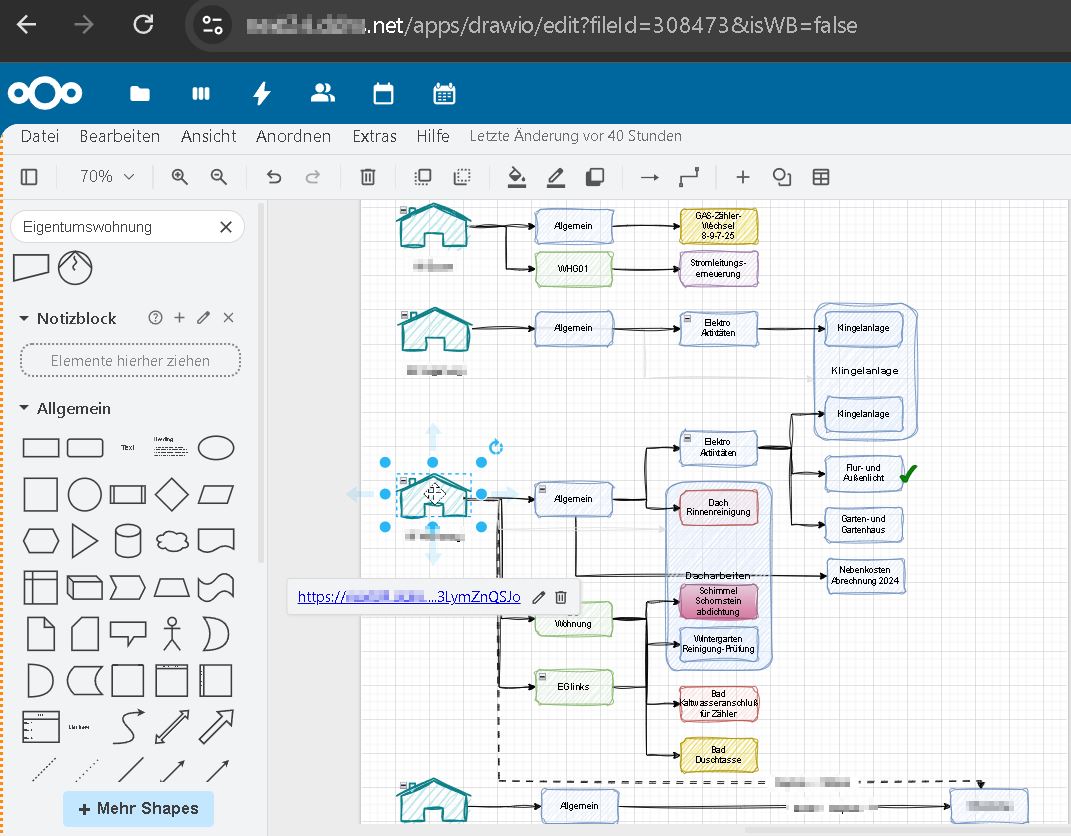Delete selection with toolbar trash icon
The height and width of the screenshot is (836, 1071).
pyautogui.click(x=368, y=177)
